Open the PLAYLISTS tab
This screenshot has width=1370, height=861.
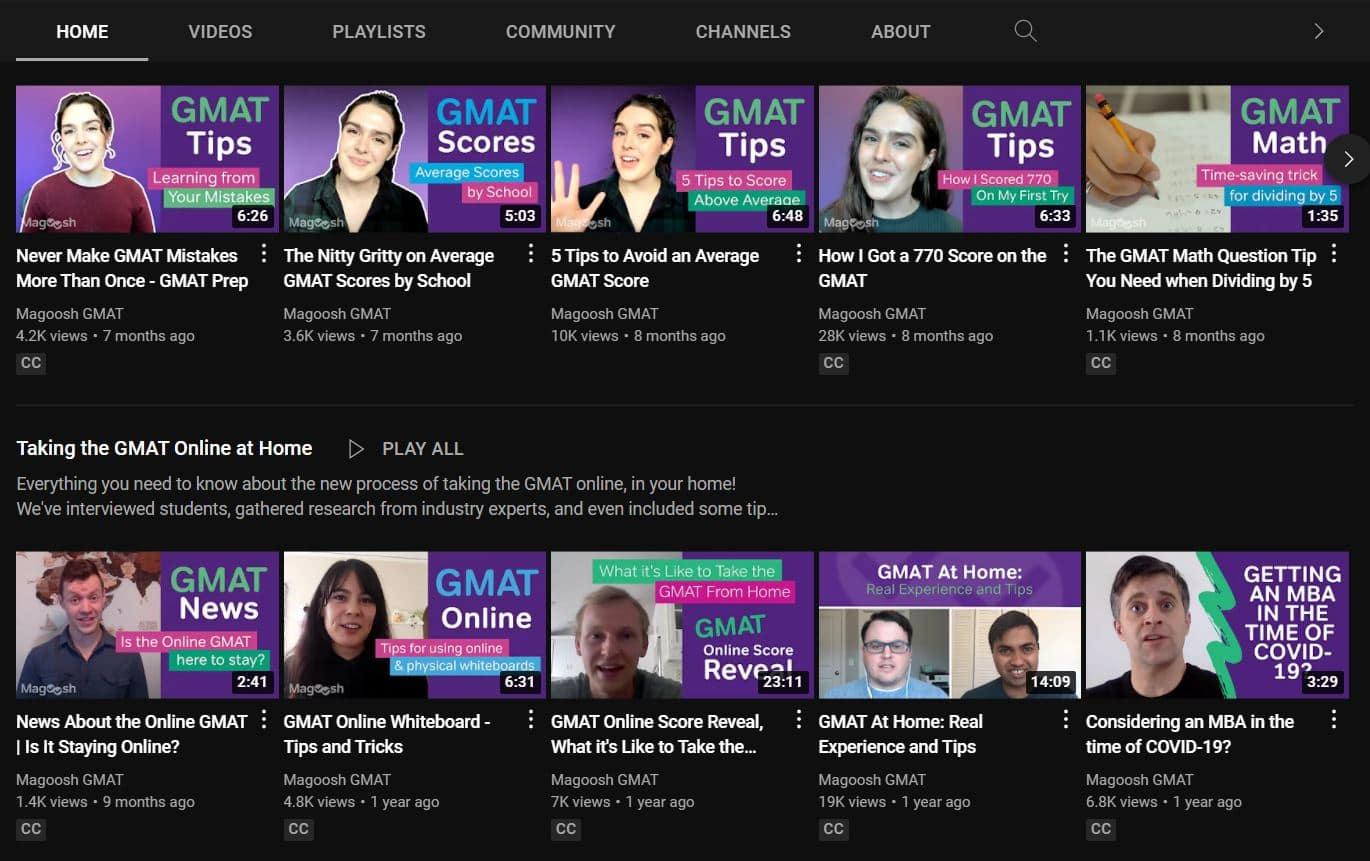click(x=379, y=31)
